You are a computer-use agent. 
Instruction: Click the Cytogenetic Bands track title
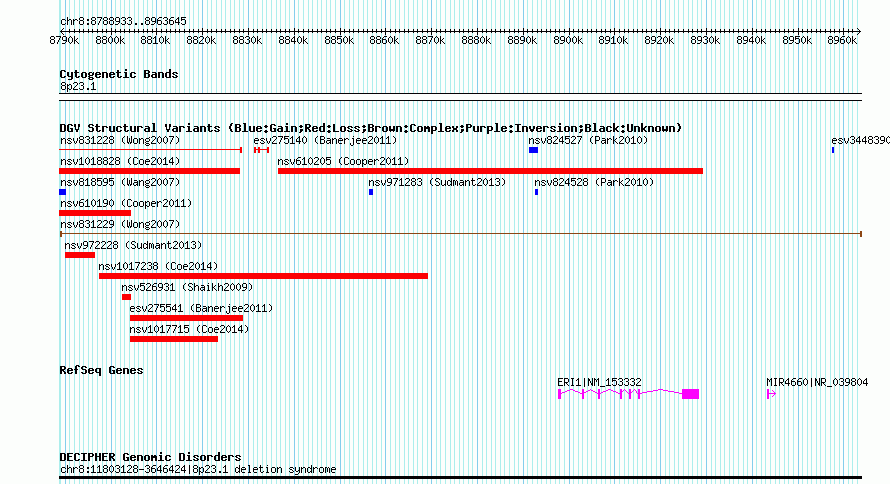click(x=119, y=74)
